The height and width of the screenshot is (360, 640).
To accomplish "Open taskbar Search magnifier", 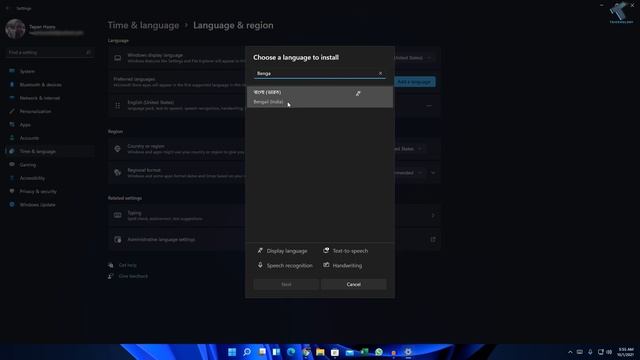I will 247,352.
